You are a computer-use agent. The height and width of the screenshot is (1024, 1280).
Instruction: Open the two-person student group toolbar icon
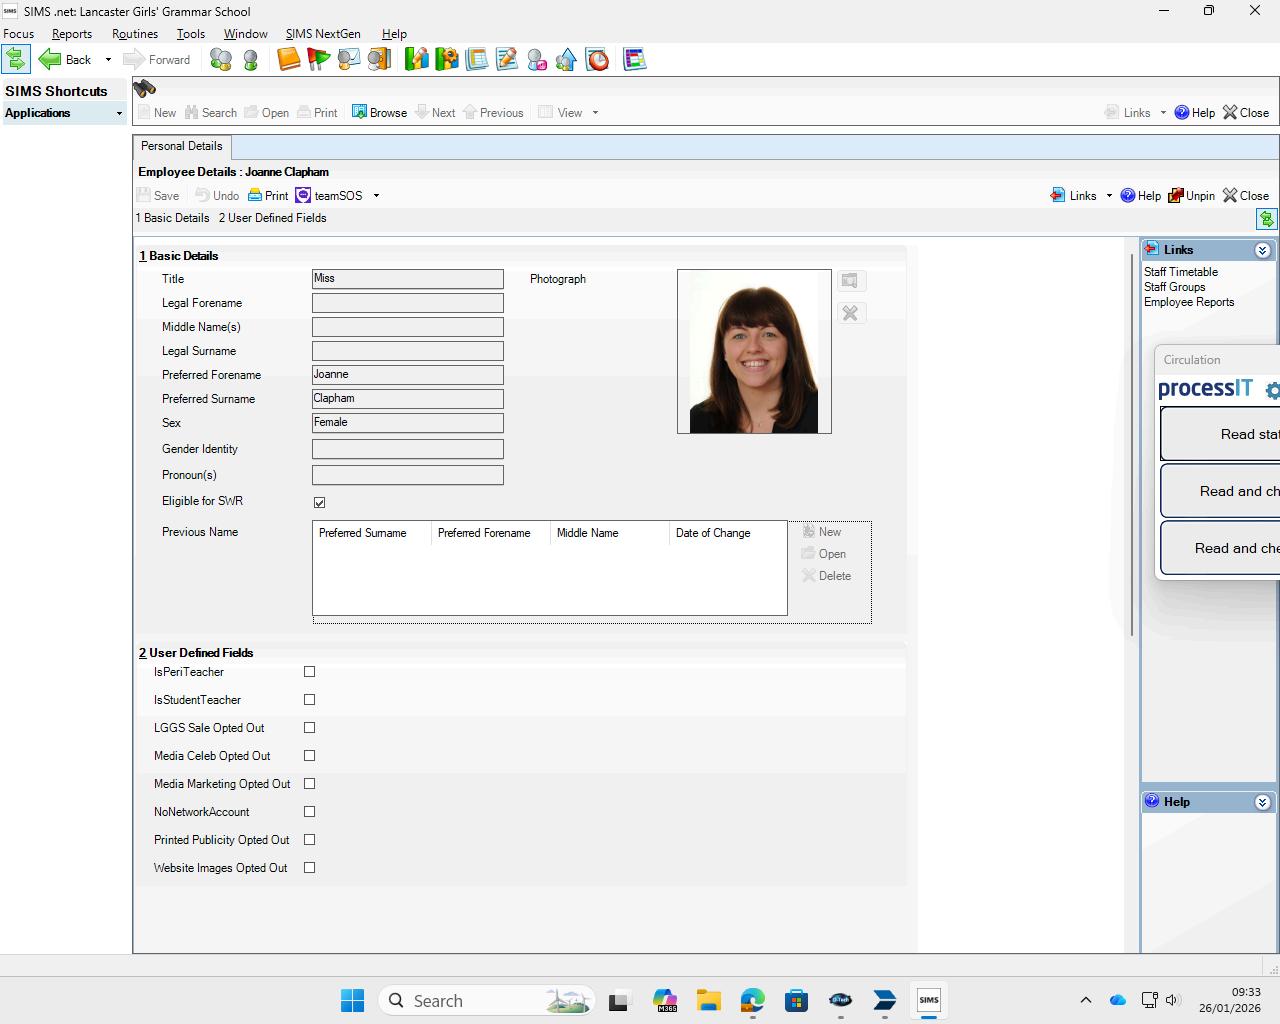pyautogui.click(x=221, y=60)
